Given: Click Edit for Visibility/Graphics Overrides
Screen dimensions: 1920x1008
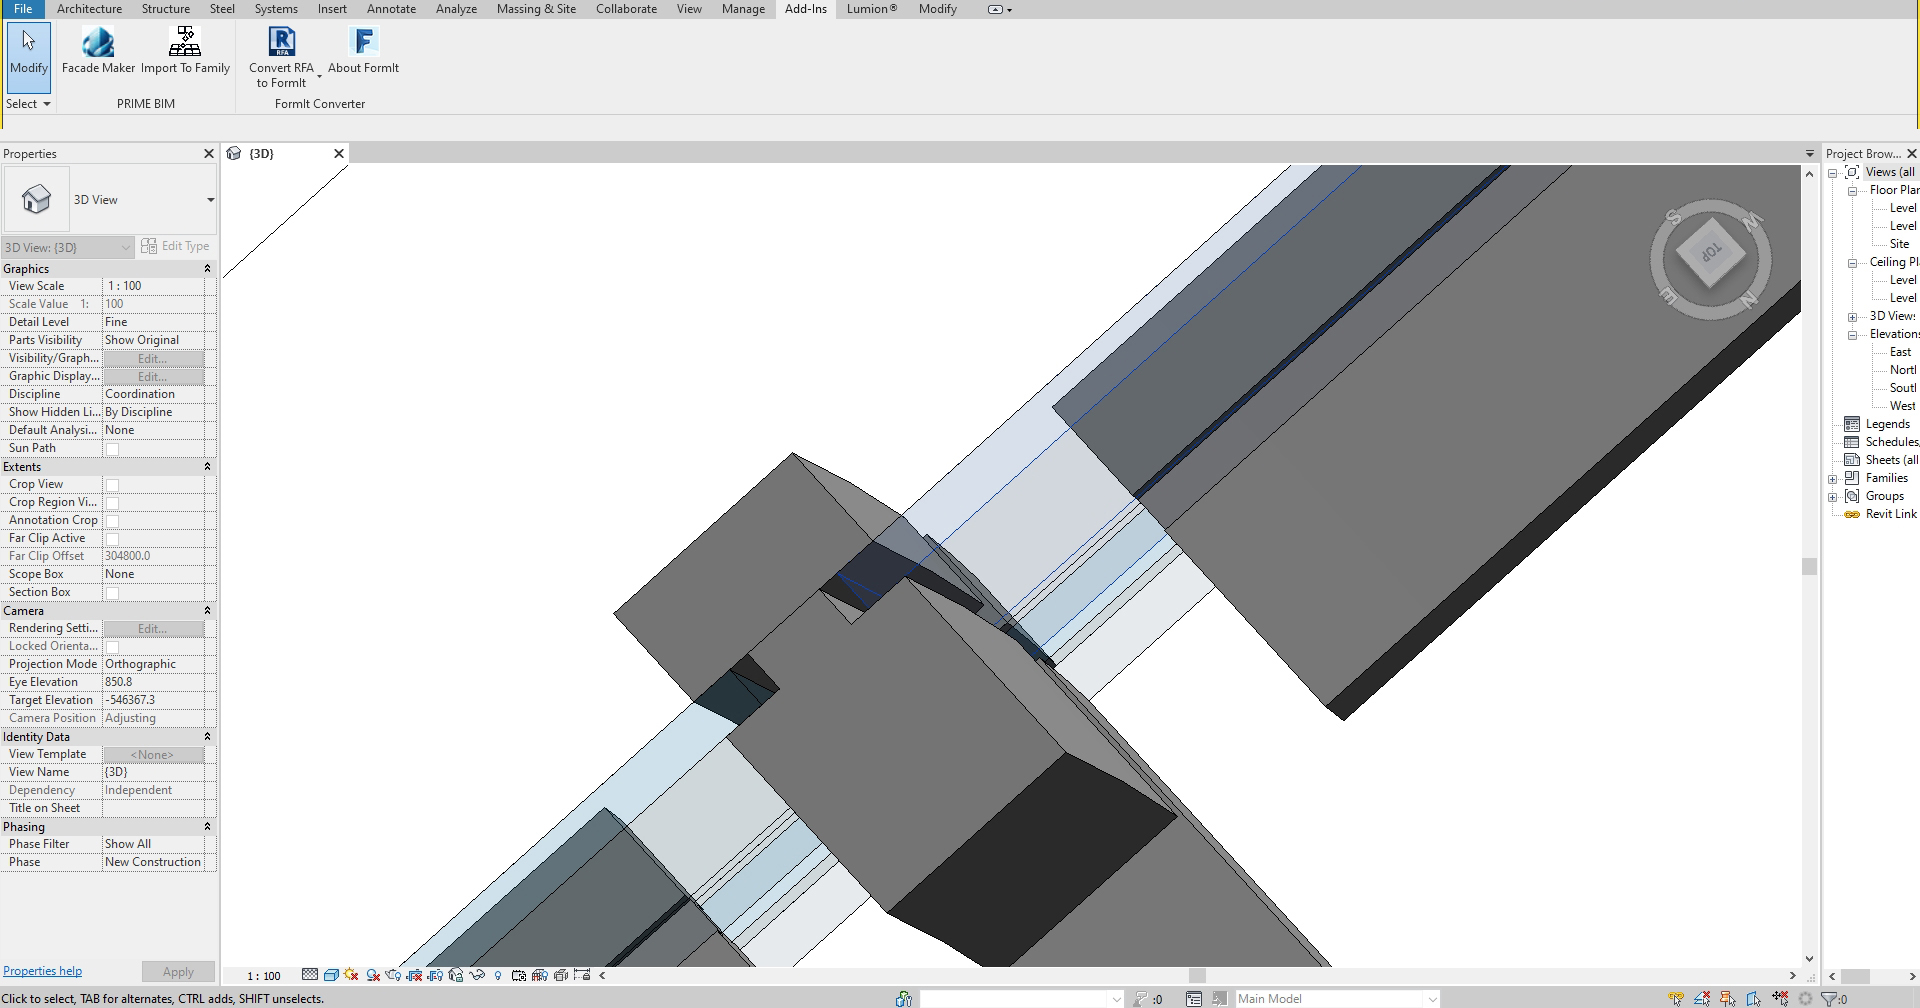Looking at the screenshot, I should point(153,359).
